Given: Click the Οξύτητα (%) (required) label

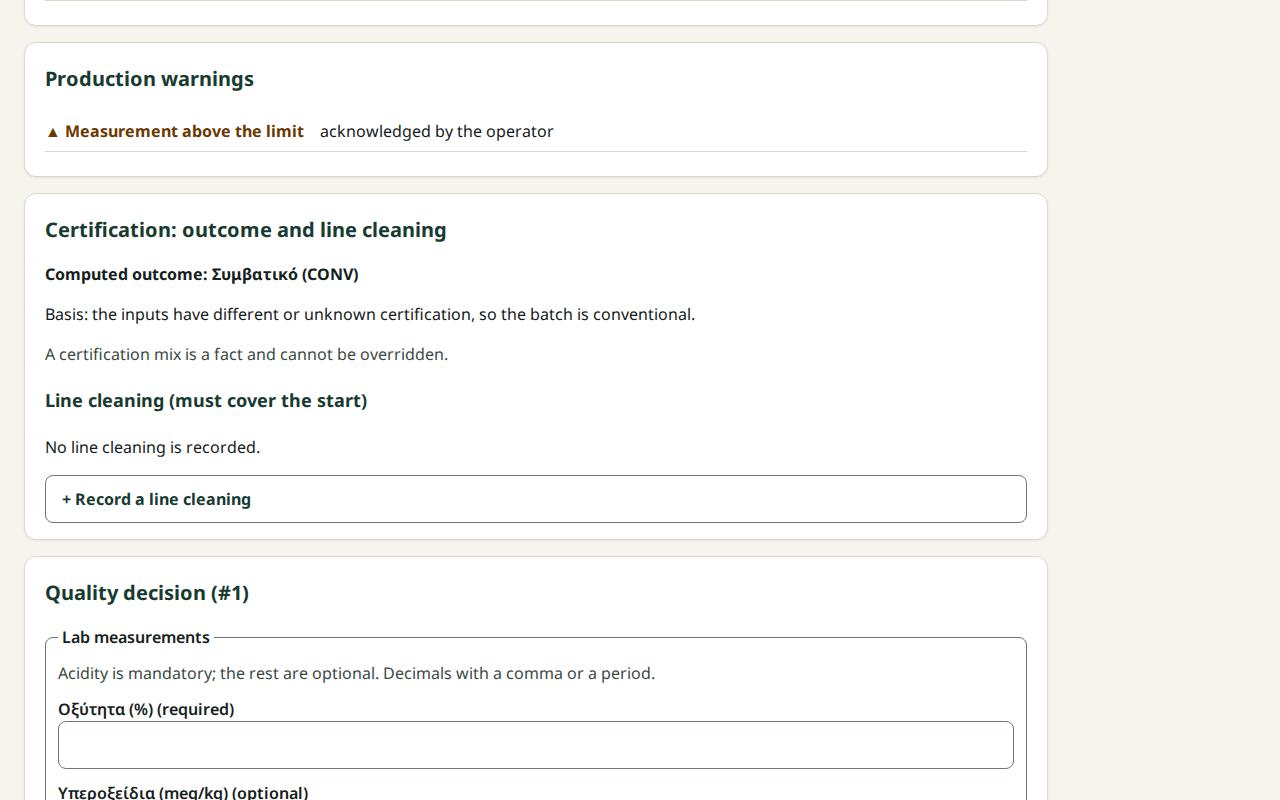Looking at the screenshot, I should (x=146, y=709).
